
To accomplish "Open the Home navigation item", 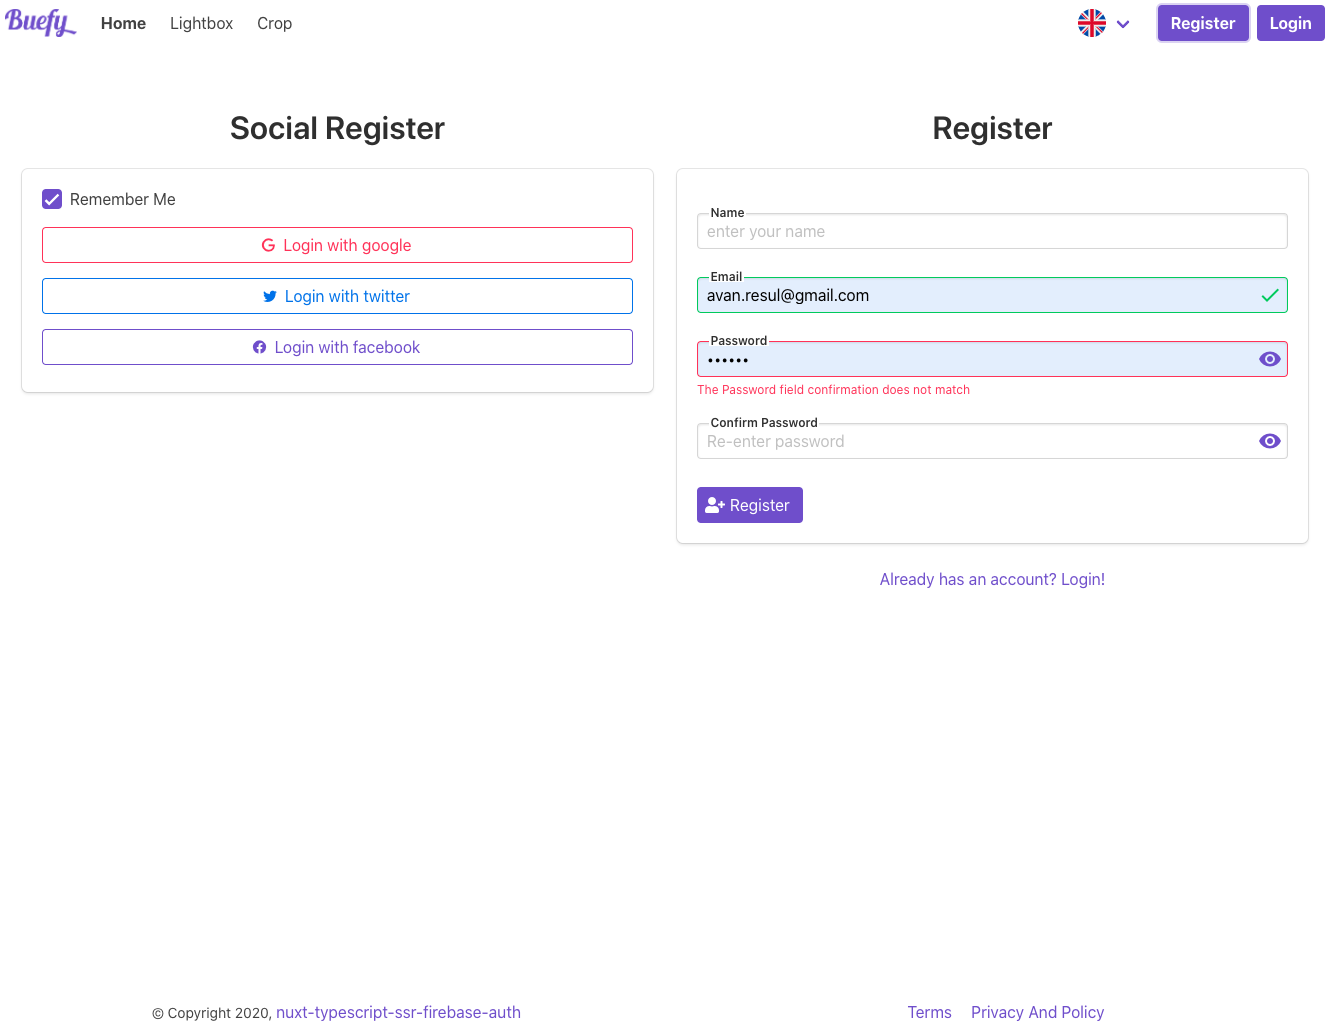I will coord(123,23).
